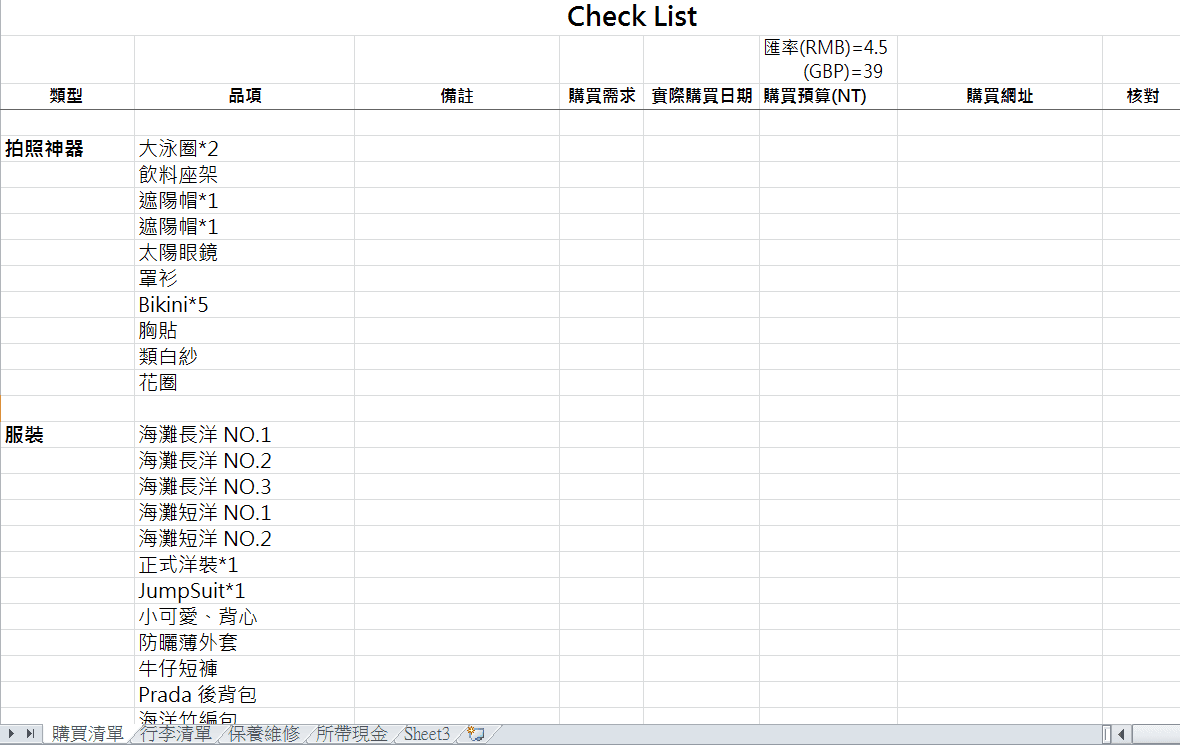Select the 匯率(RMB)=4.5 cell
Viewport: 1180px width, 745px height.
pos(828,59)
